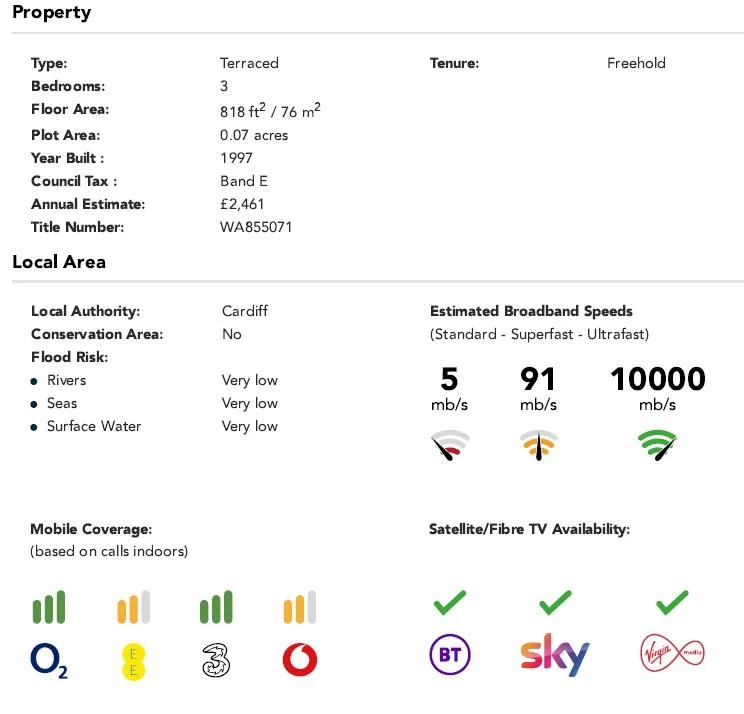Click the Local Area section heading
This screenshot has width=744, height=714.
click(59, 262)
